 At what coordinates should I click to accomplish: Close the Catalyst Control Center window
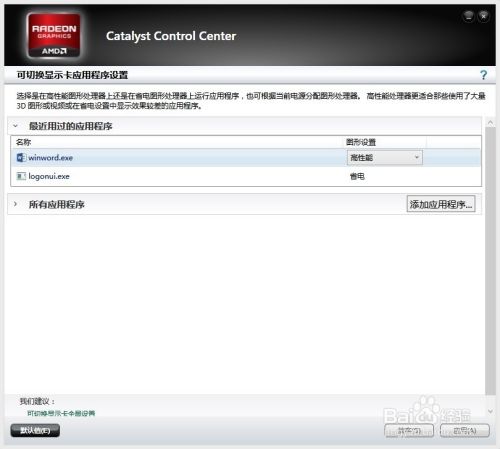(x=484, y=16)
